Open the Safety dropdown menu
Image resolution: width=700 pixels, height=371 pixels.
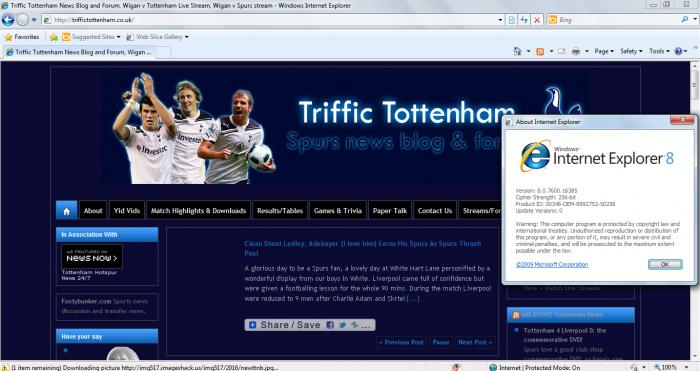(631, 51)
